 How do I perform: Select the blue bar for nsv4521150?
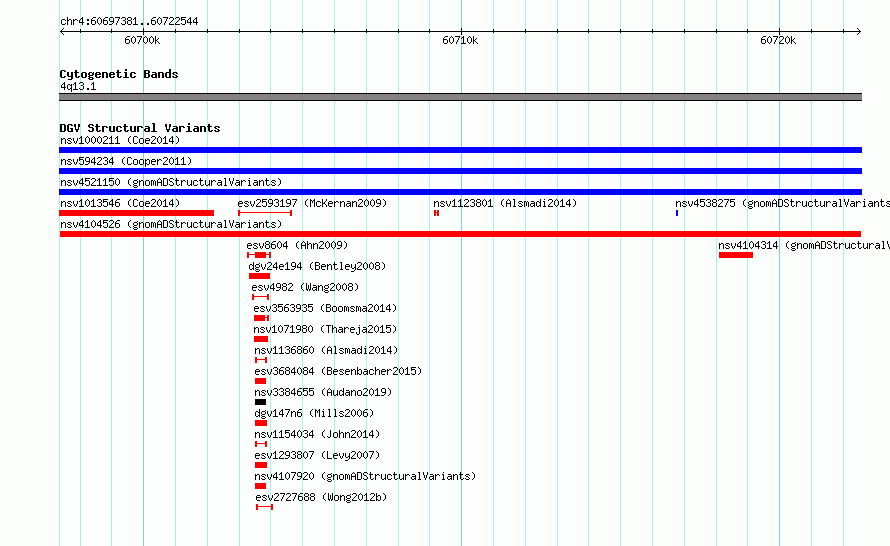460,192
